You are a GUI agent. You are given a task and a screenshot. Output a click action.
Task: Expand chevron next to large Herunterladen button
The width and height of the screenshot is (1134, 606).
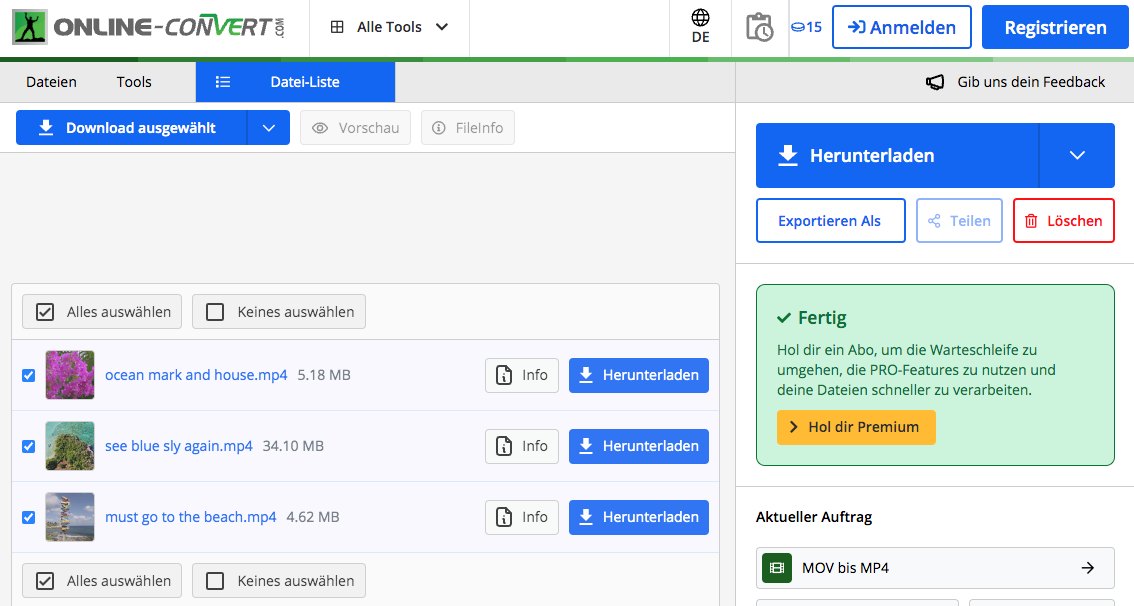[x=1076, y=155]
